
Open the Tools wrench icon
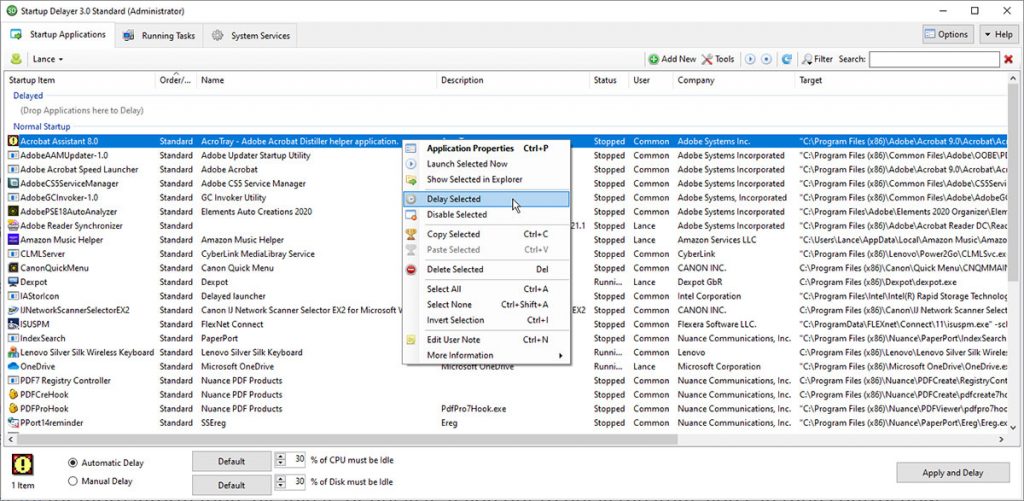tap(708, 60)
